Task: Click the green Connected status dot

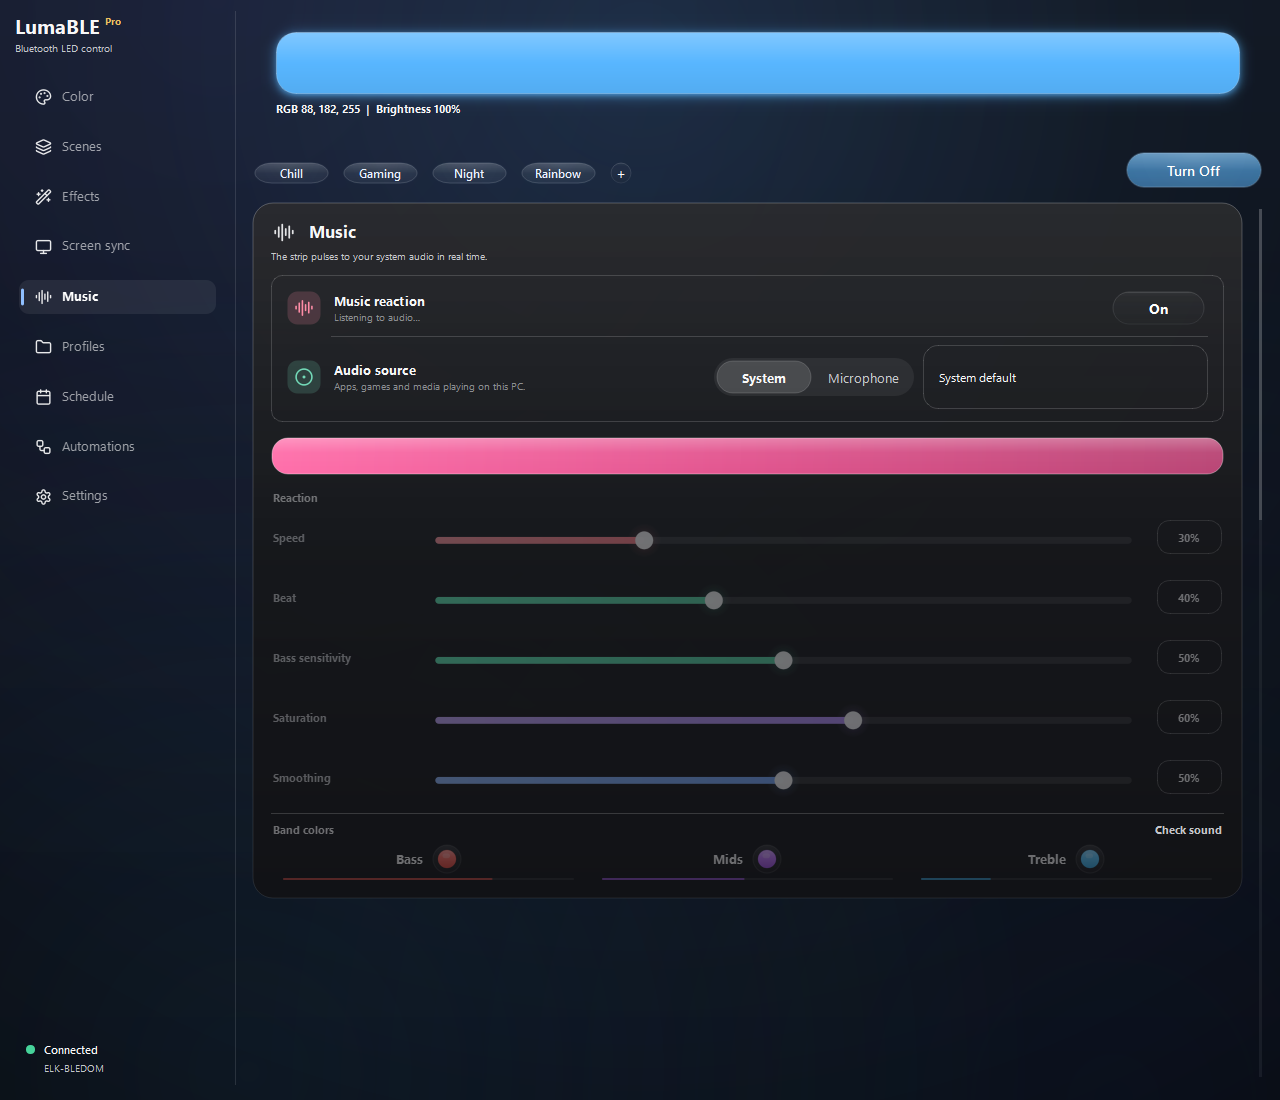Action: 30,1050
